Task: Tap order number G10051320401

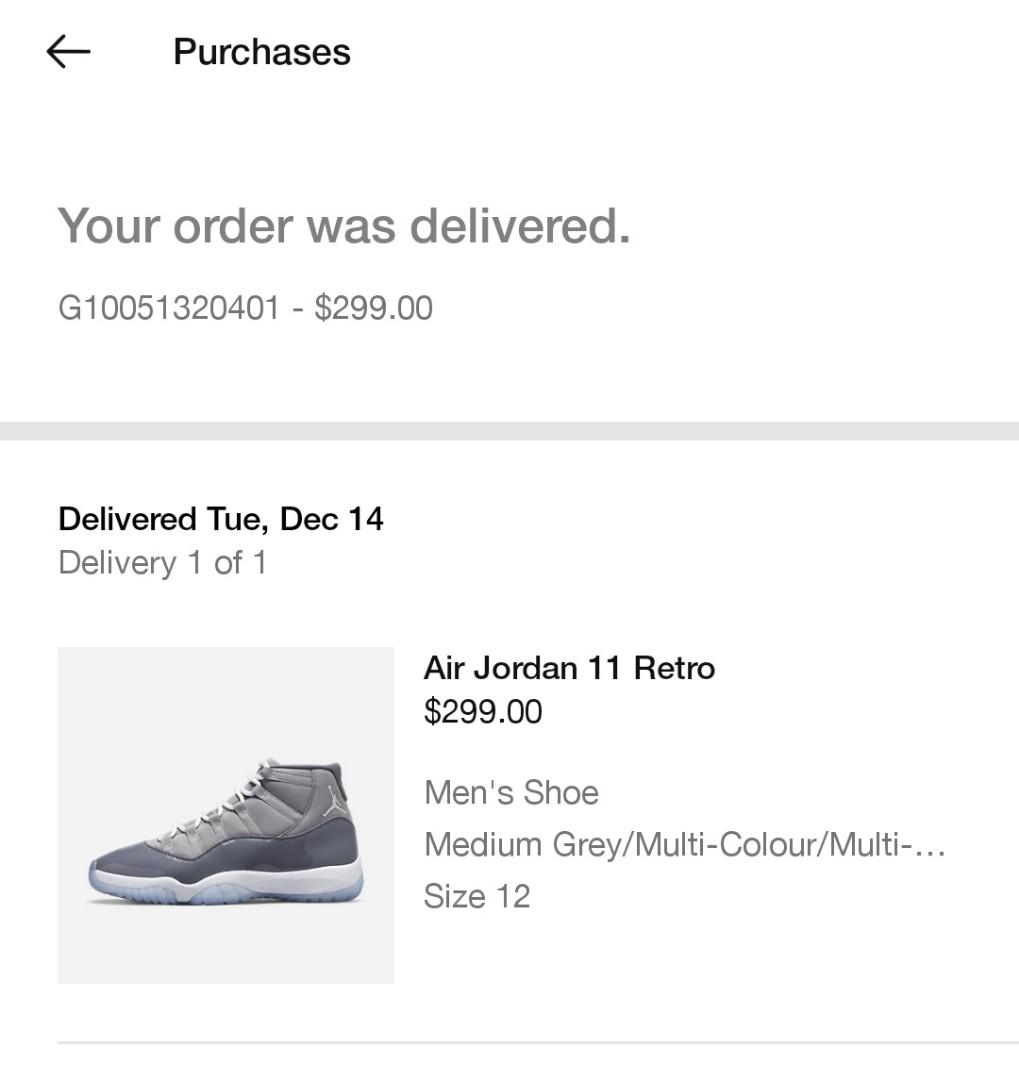Action: pos(169,307)
